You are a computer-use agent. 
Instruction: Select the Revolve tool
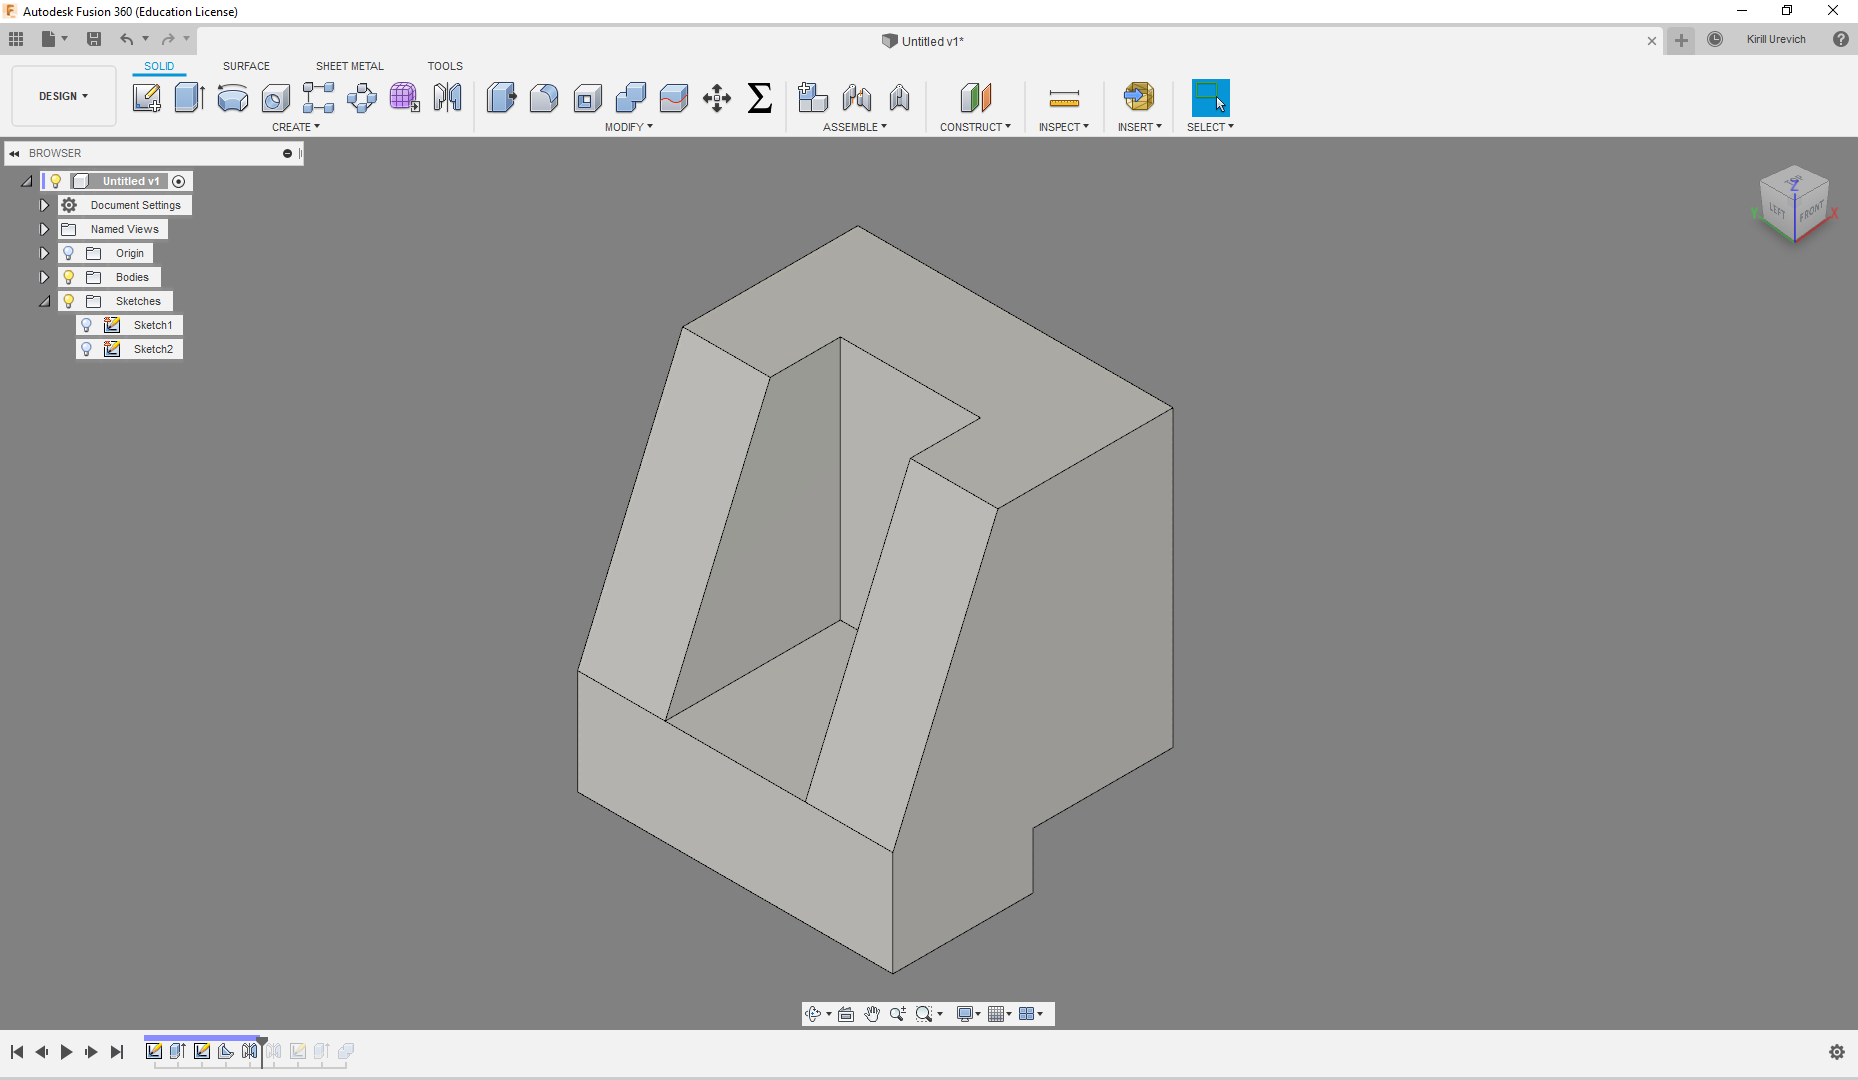coord(232,98)
